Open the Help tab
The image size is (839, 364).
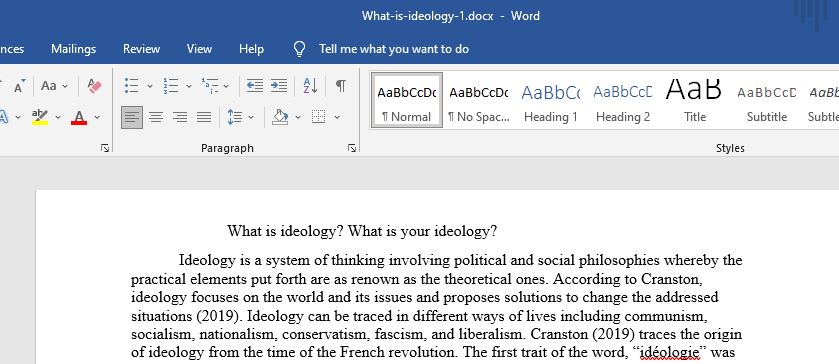251,49
